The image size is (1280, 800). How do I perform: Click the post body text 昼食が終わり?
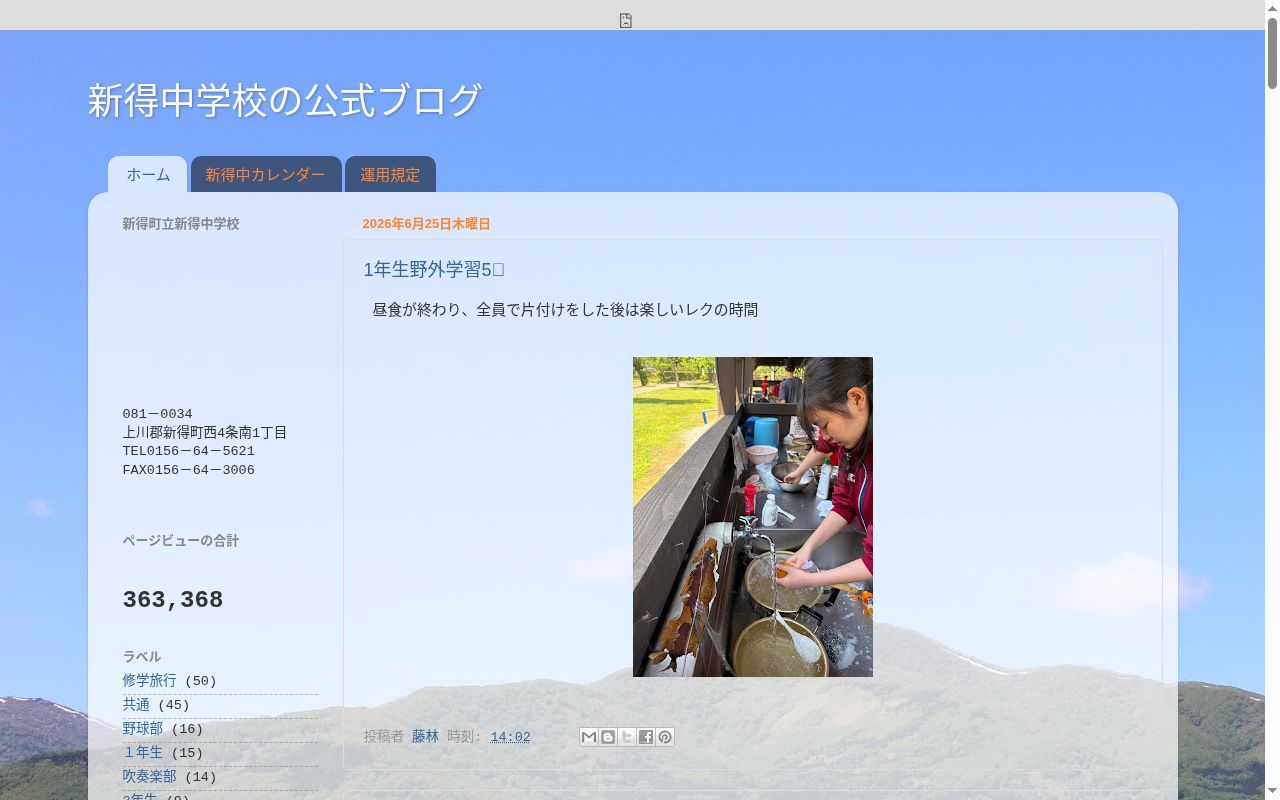tap(416, 310)
